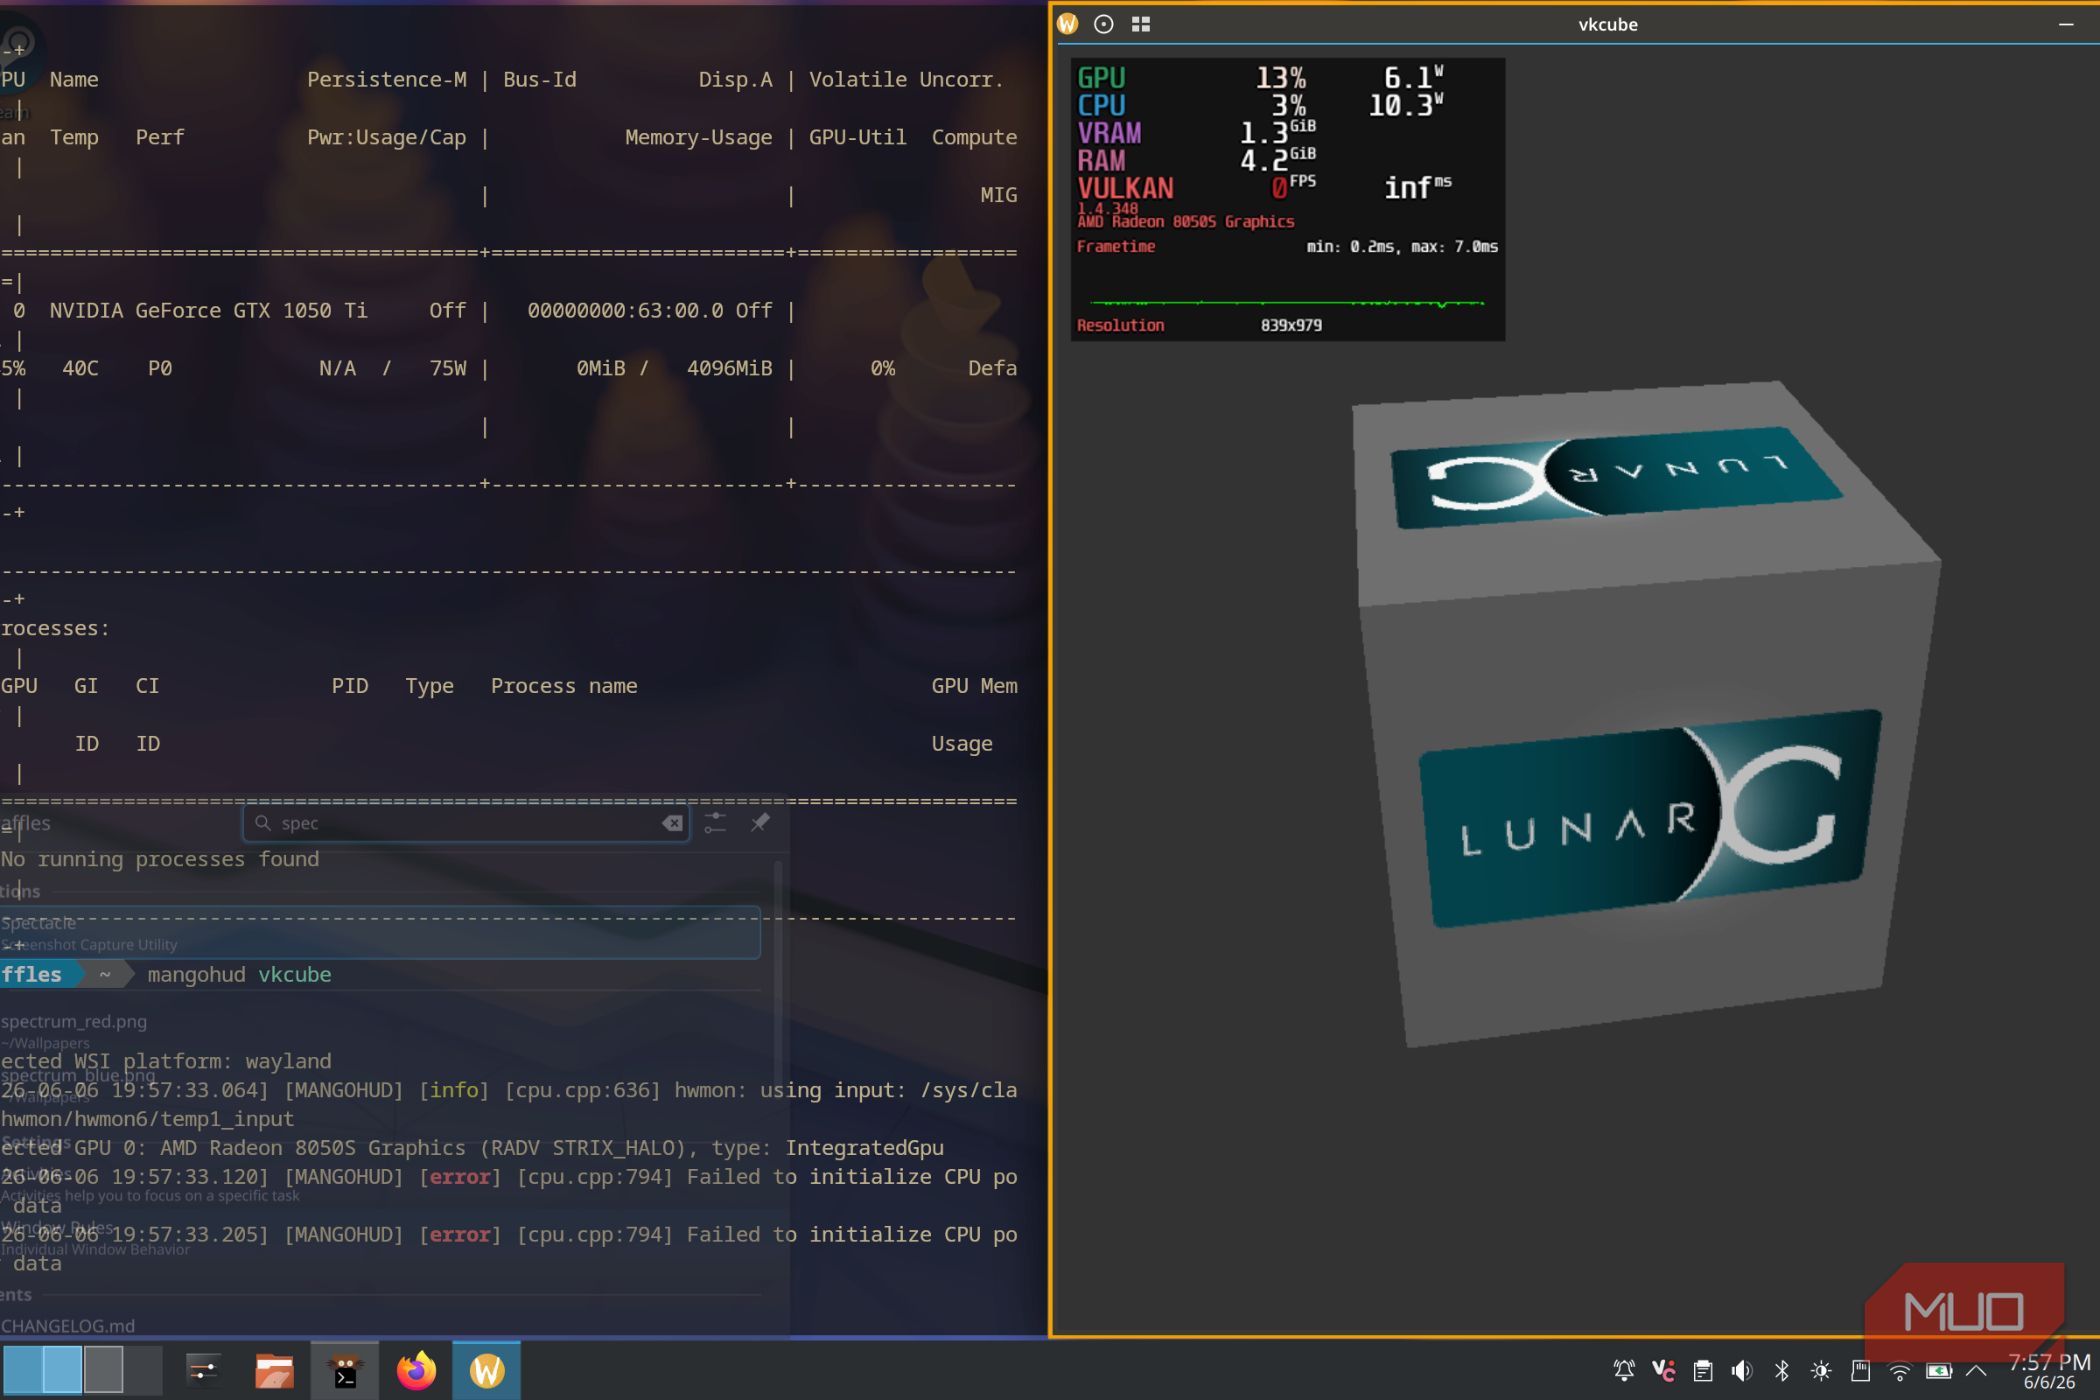Clear the 'spec' search text with backspace icon

click(673, 823)
